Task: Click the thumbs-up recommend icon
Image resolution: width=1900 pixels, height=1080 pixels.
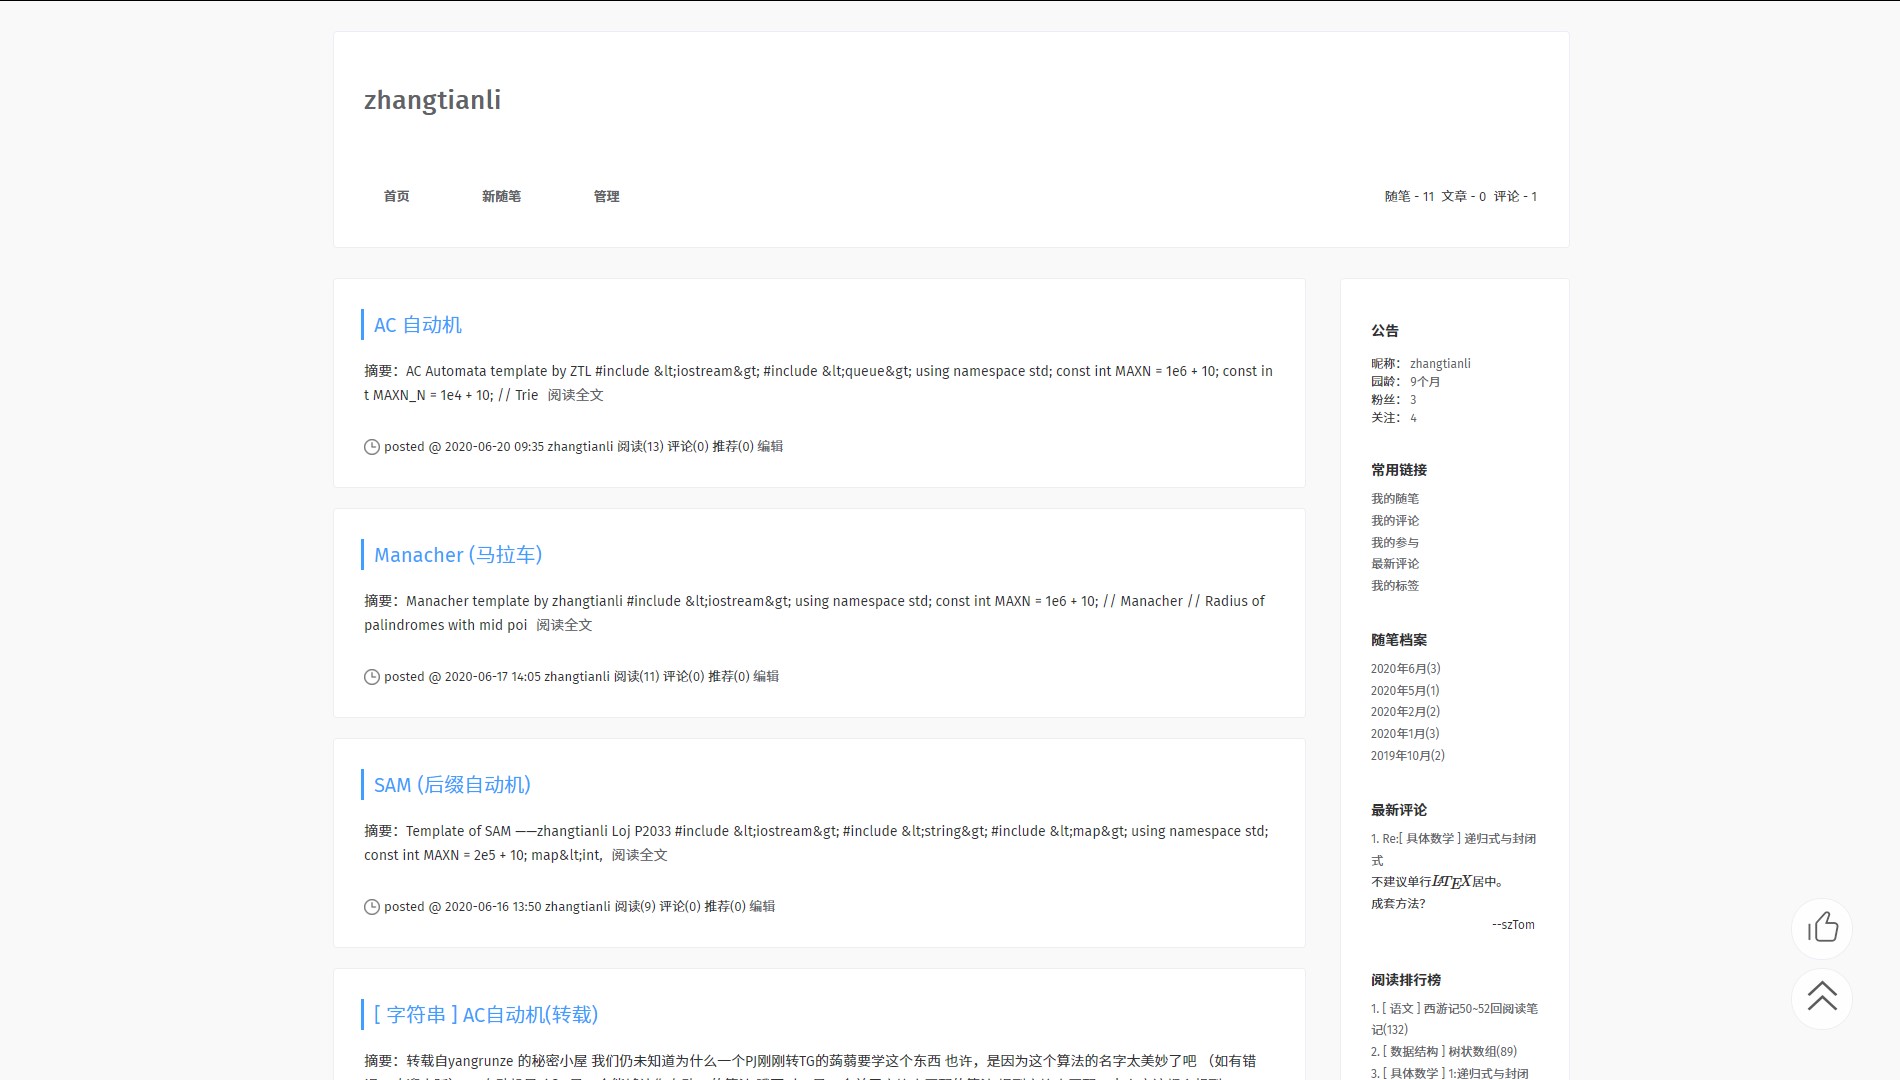Action: coord(1822,928)
